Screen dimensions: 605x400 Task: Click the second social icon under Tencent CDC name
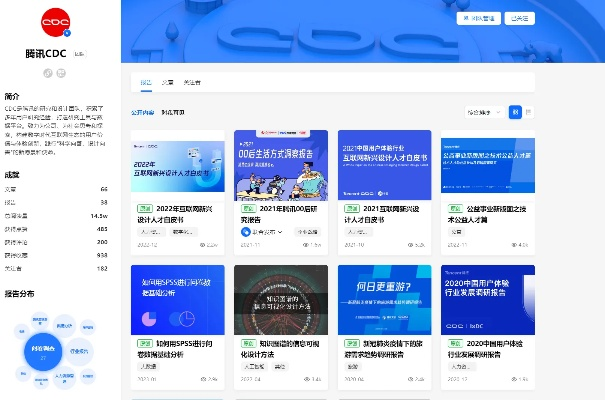point(61,73)
